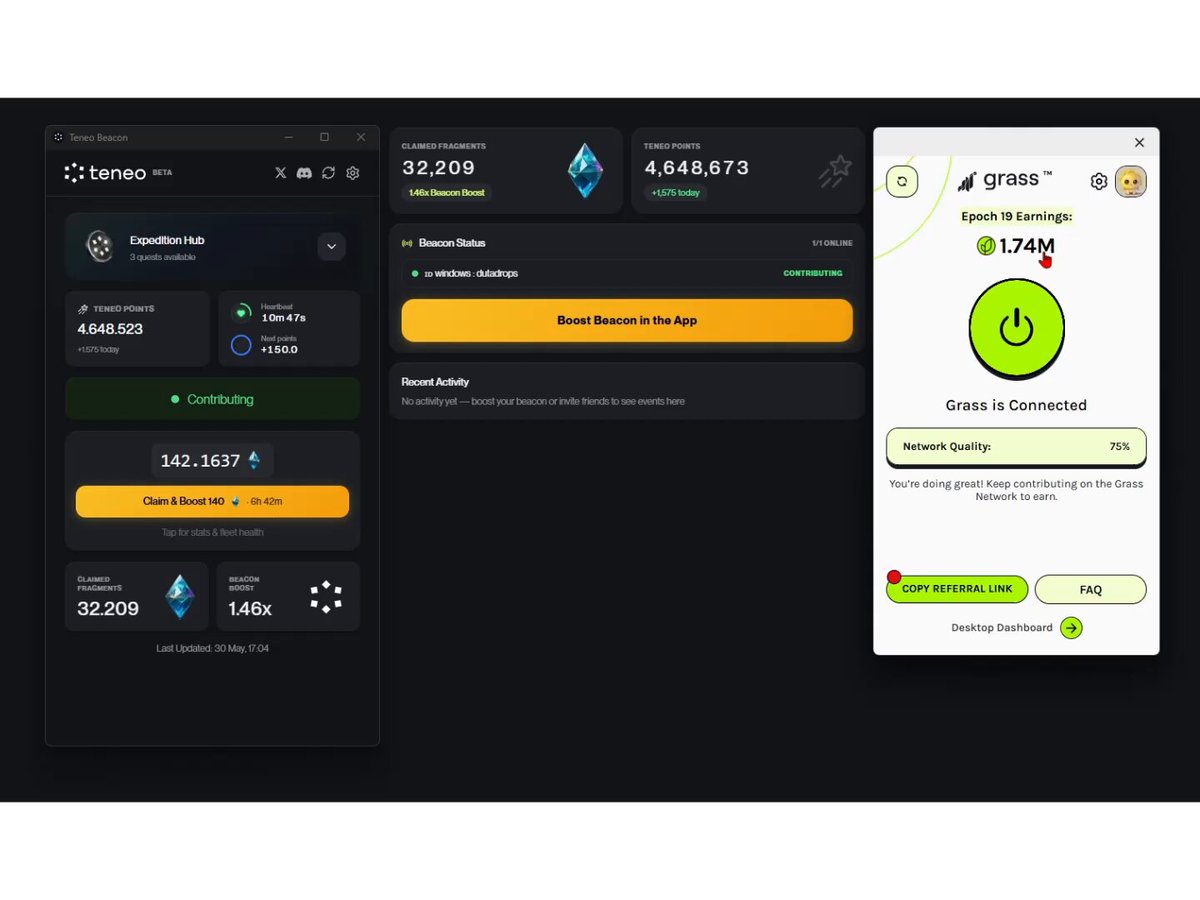This screenshot has height=900, width=1200.
Task: Open the Discord icon in Teneo header
Action: (x=304, y=173)
